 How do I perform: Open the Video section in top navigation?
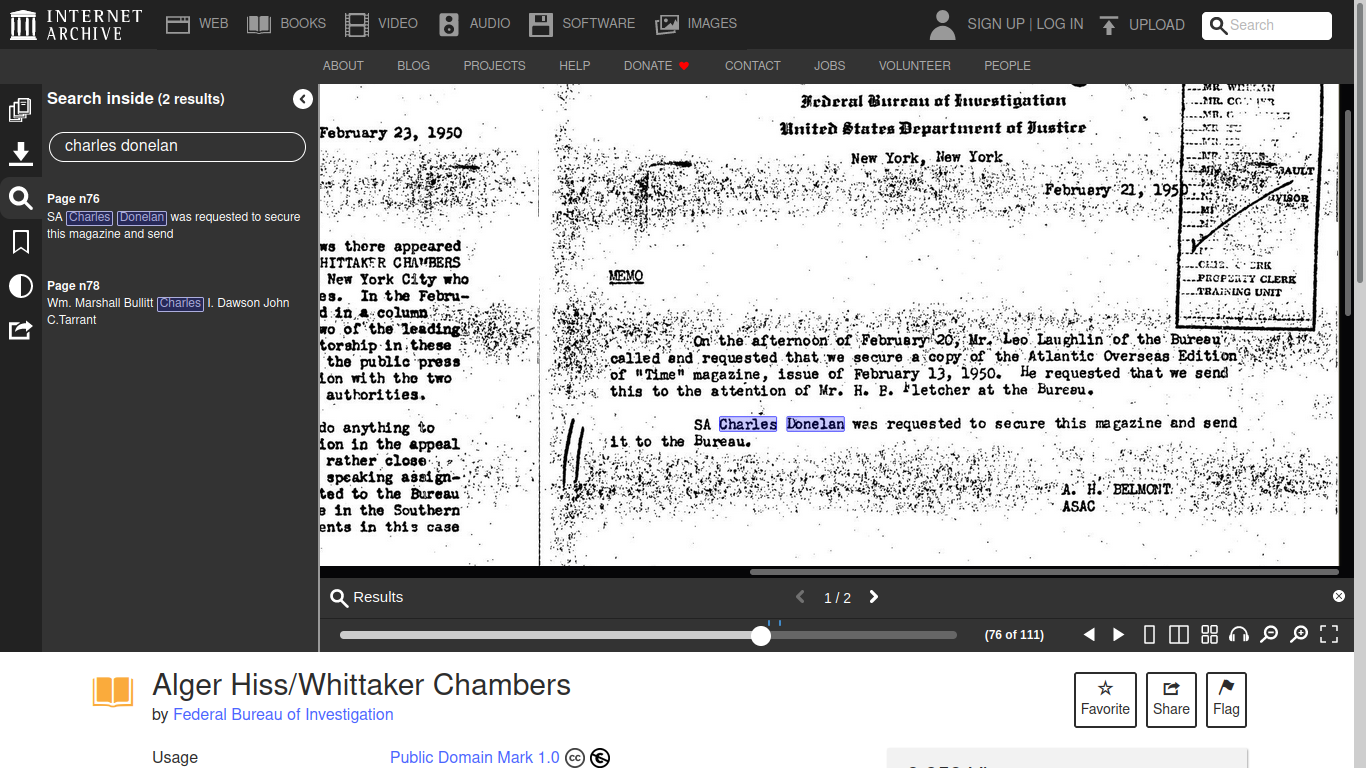(x=381, y=24)
